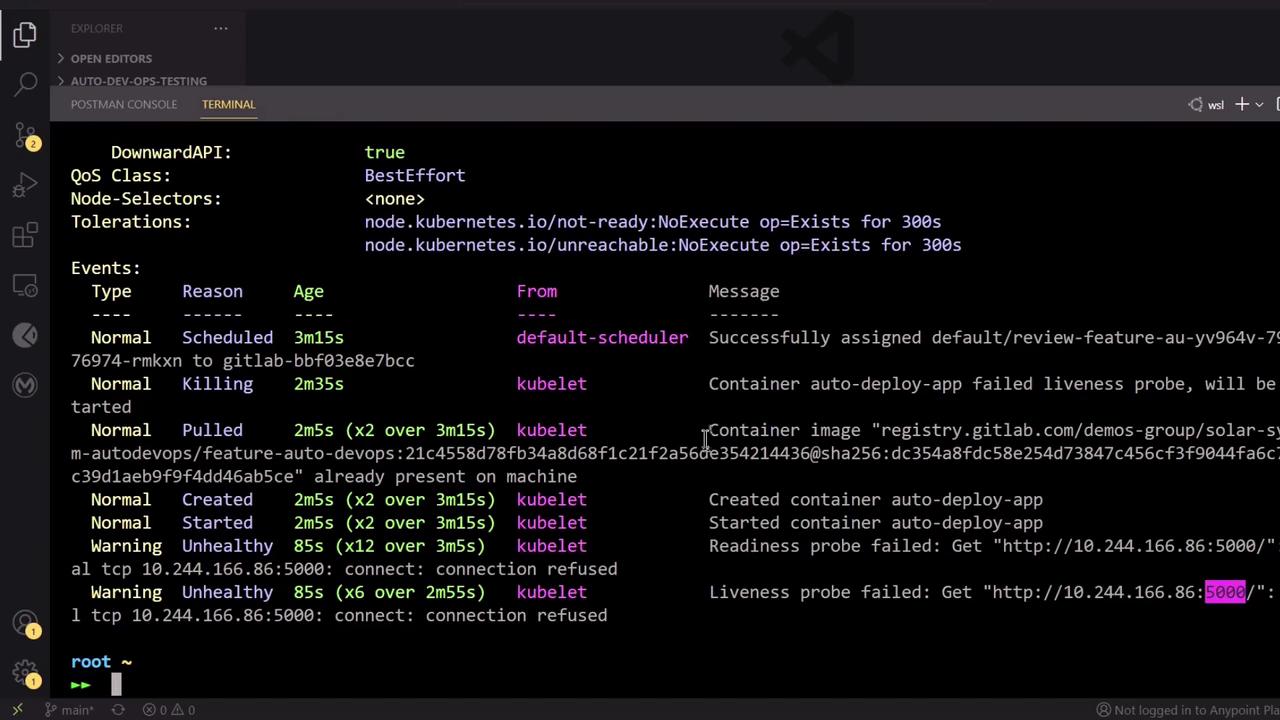
Task: Open Source Control view with badge
Action: pos(25,135)
